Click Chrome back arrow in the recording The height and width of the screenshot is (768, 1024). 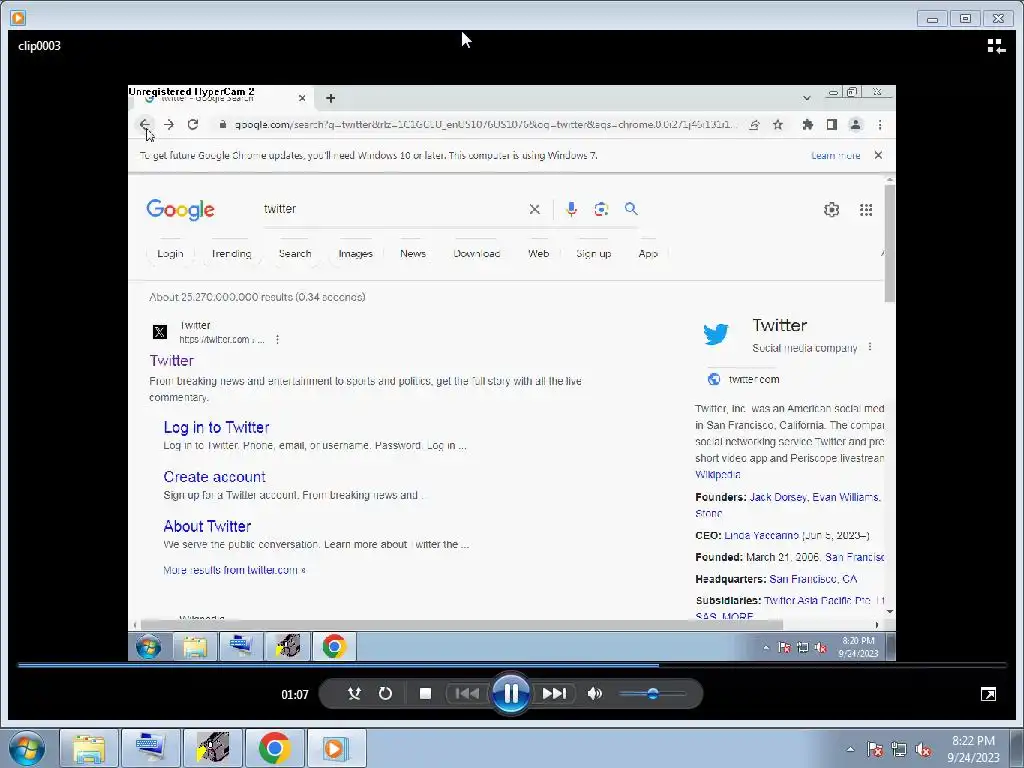(x=144, y=124)
